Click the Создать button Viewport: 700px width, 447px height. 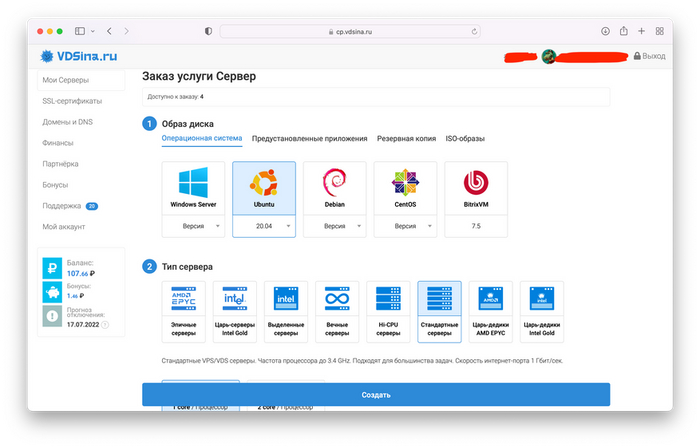376,395
